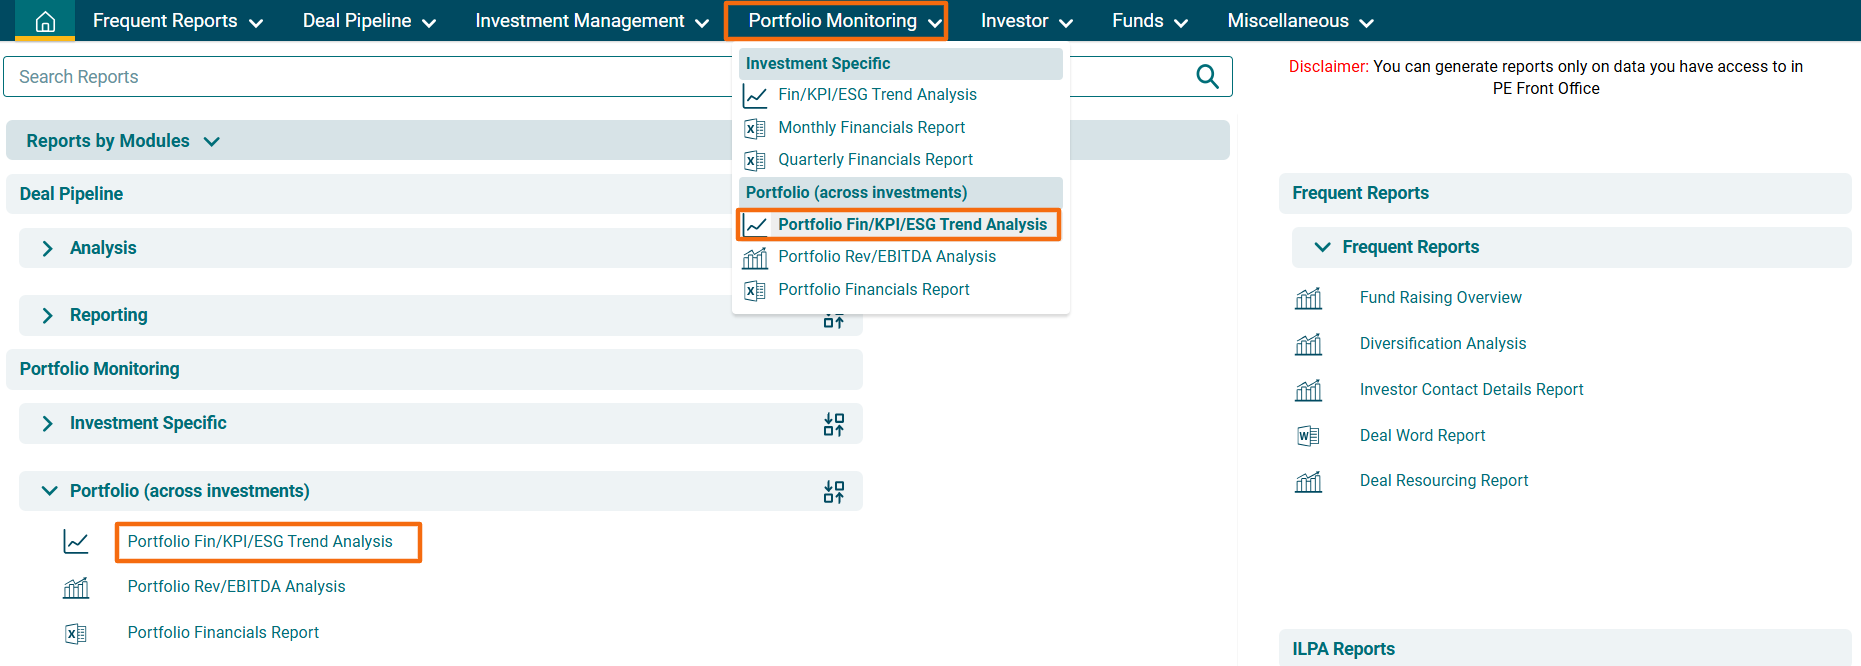1861x666 pixels.
Task: Click chart icon beside Fund Raising Overview
Action: pyautogui.click(x=1308, y=298)
